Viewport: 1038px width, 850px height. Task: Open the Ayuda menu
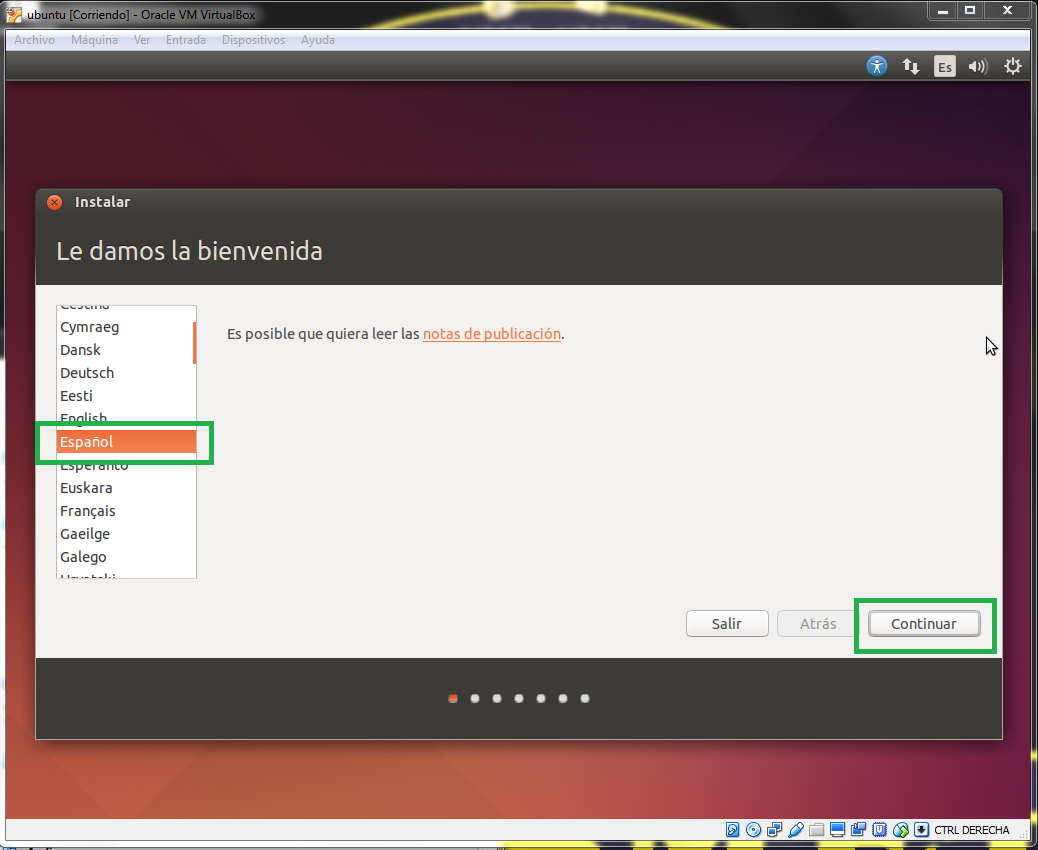tap(318, 40)
